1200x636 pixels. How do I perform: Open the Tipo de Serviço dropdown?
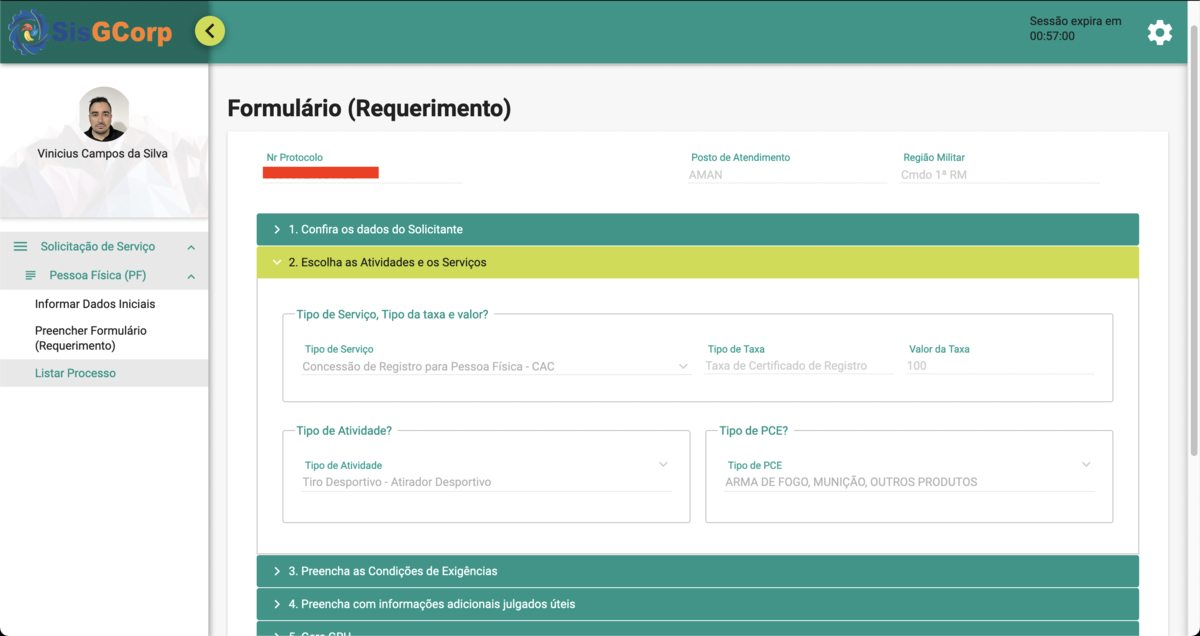click(495, 367)
